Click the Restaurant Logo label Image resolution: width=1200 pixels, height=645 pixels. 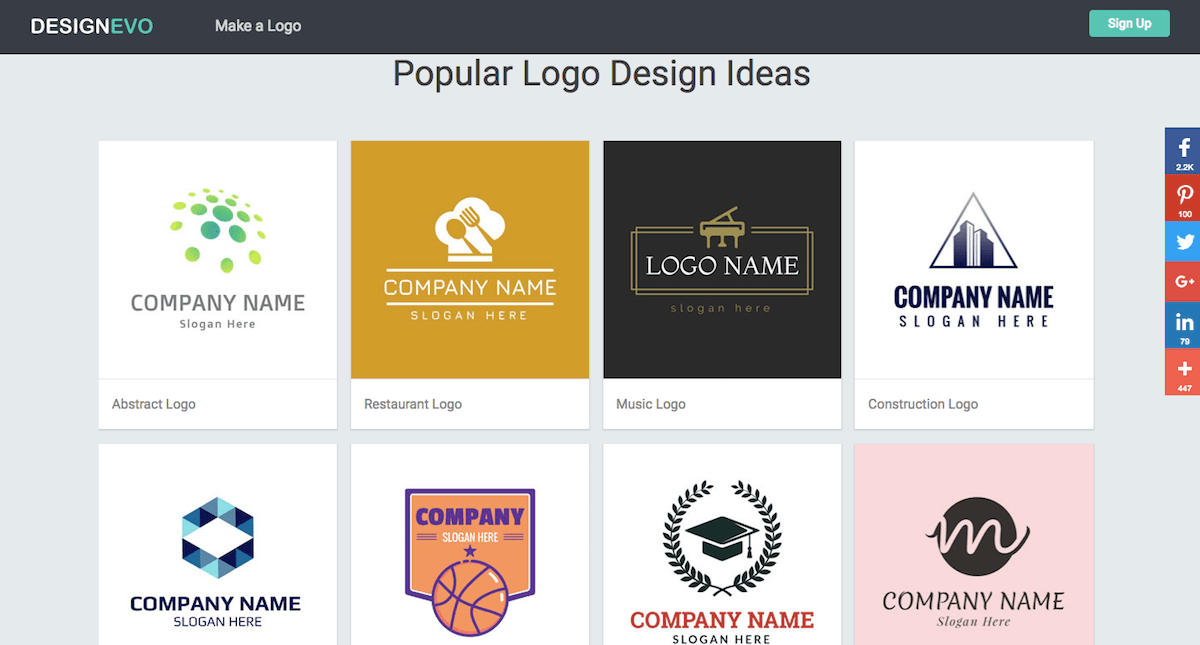click(413, 404)
